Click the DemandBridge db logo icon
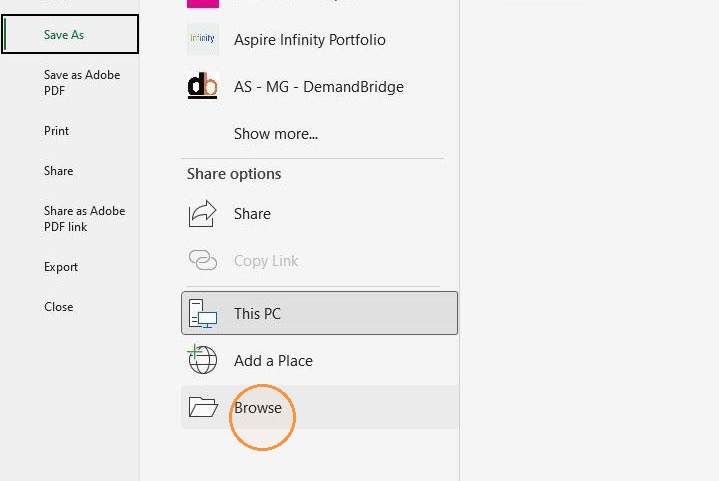Screen dimensions: 719x481 203,86
